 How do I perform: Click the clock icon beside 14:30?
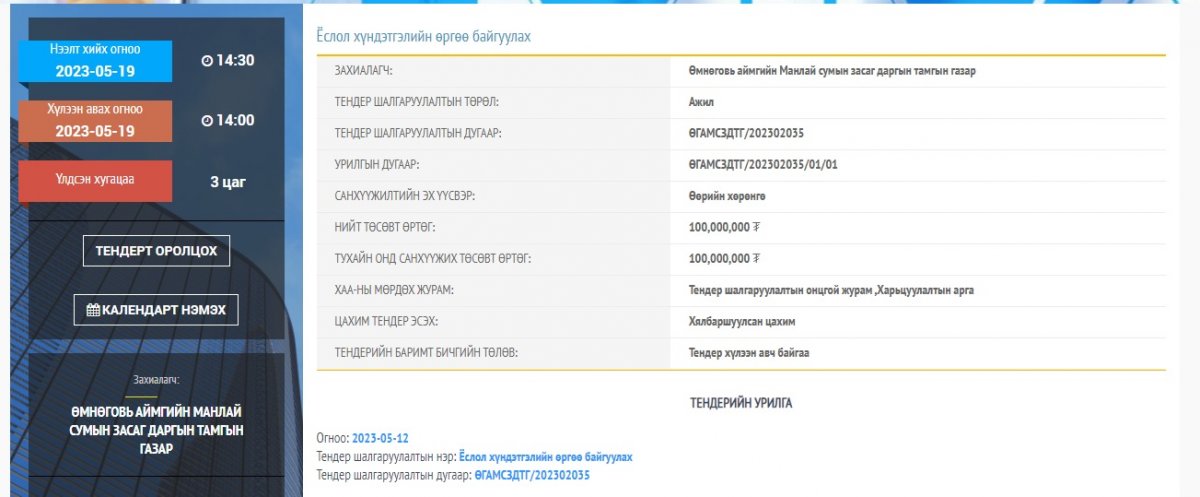point(207,61)
